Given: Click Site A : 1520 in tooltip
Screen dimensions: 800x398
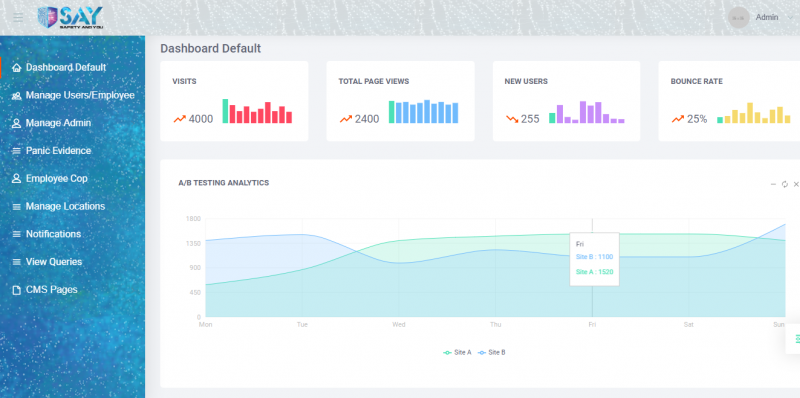Looking at the screenshot, I should (x=594, y=272).
